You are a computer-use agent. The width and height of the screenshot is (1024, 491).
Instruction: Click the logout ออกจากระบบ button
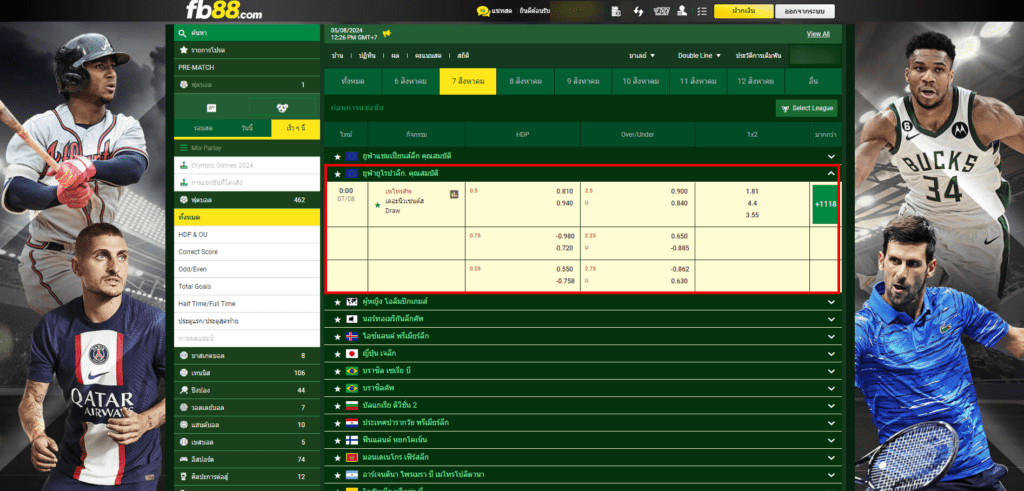click(805, 11)
